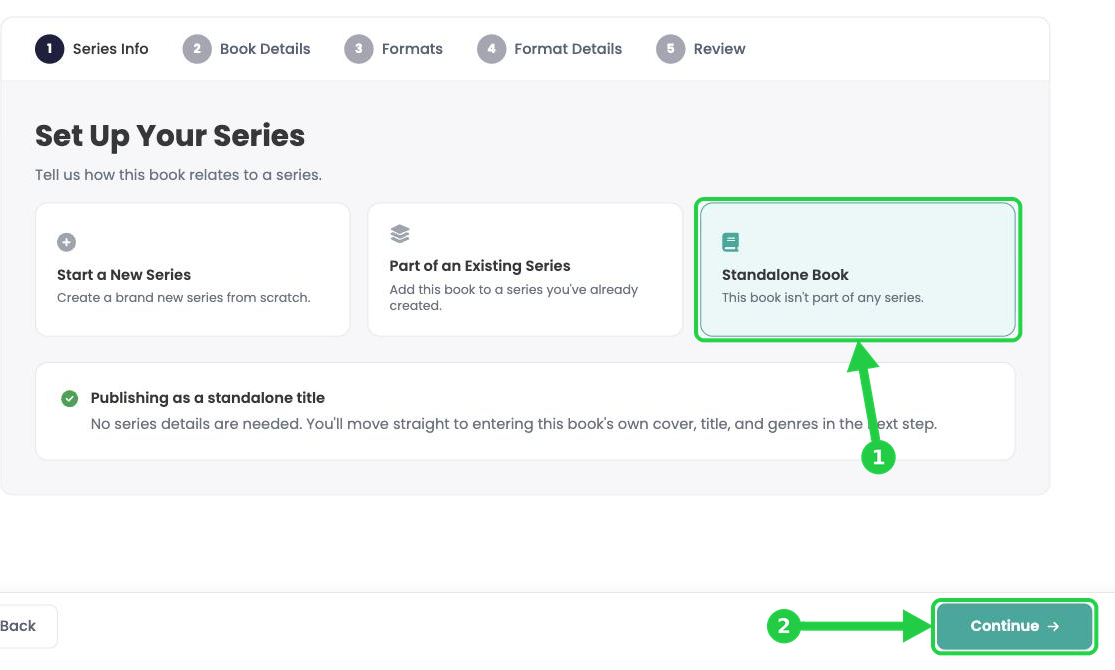Image resolution: width=1115 pixels, height=670 pixels.
Task: Open the Format Details step
Action: coord(550,49)
